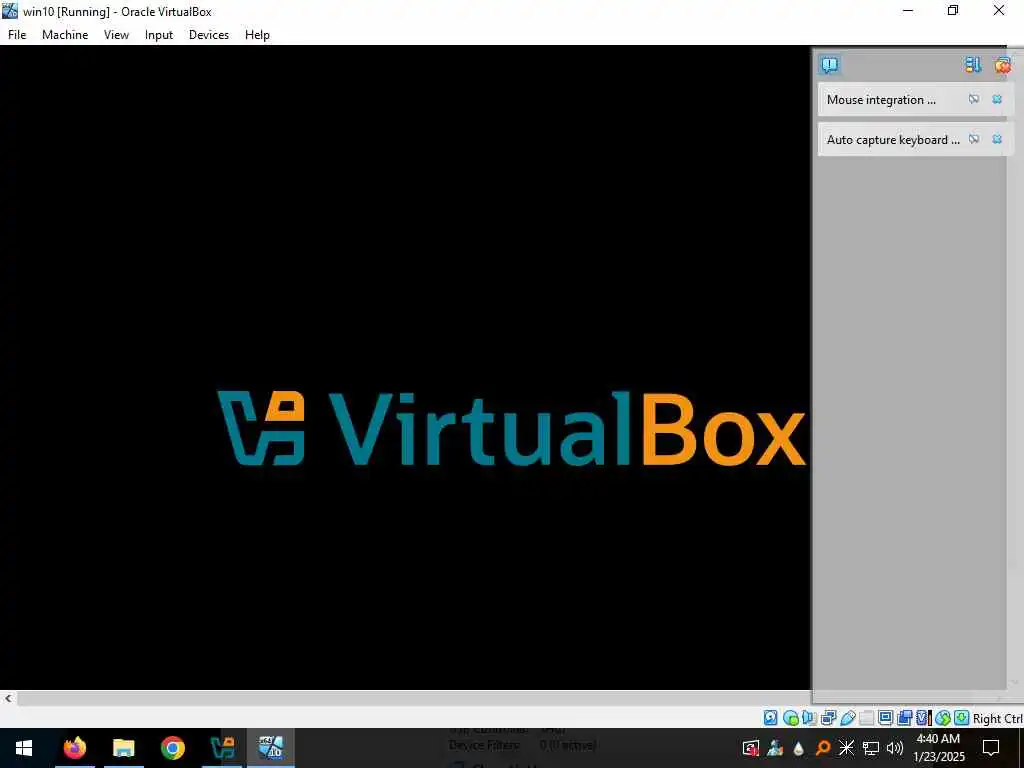
Task: Click the keyboard capture status icon
Action: pyautogui.click(x=961, y=718)
